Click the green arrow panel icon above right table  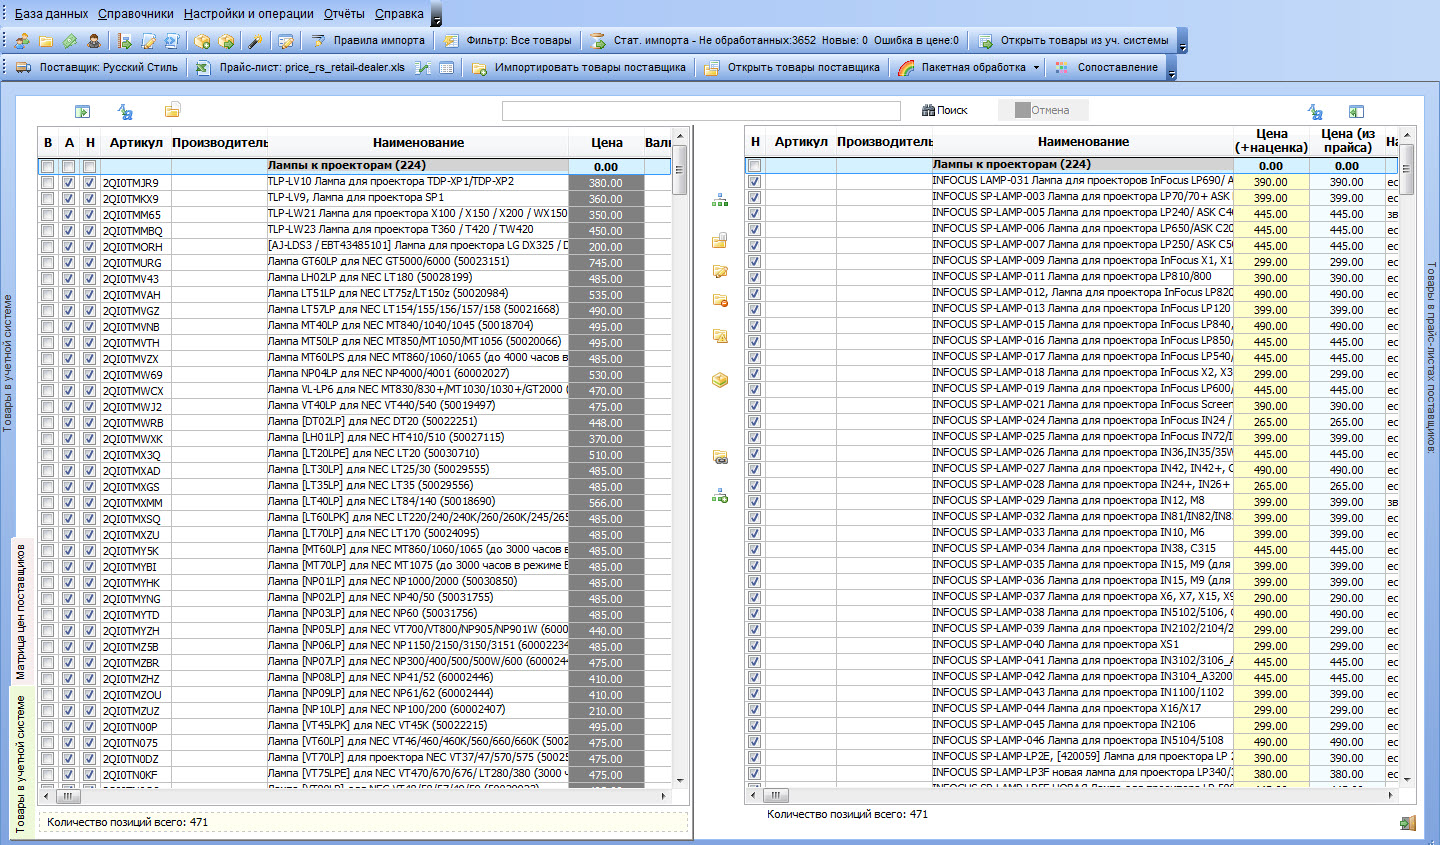point(1356,112)
